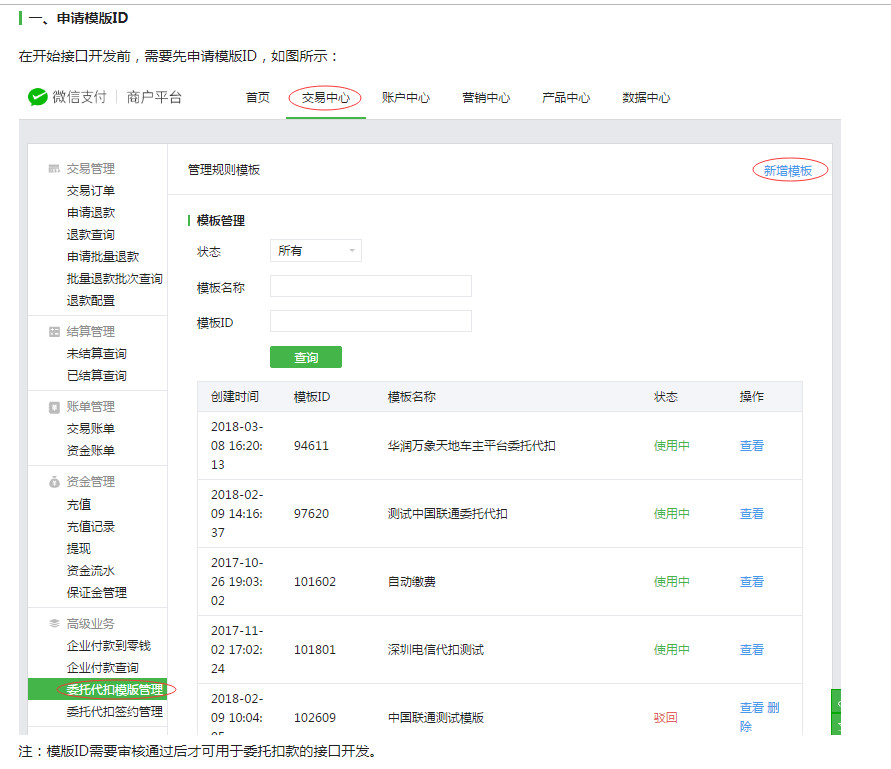This screenshot has width=891, height=769.
Task: Click 查看 for template 101602
Action: point(751,582)
